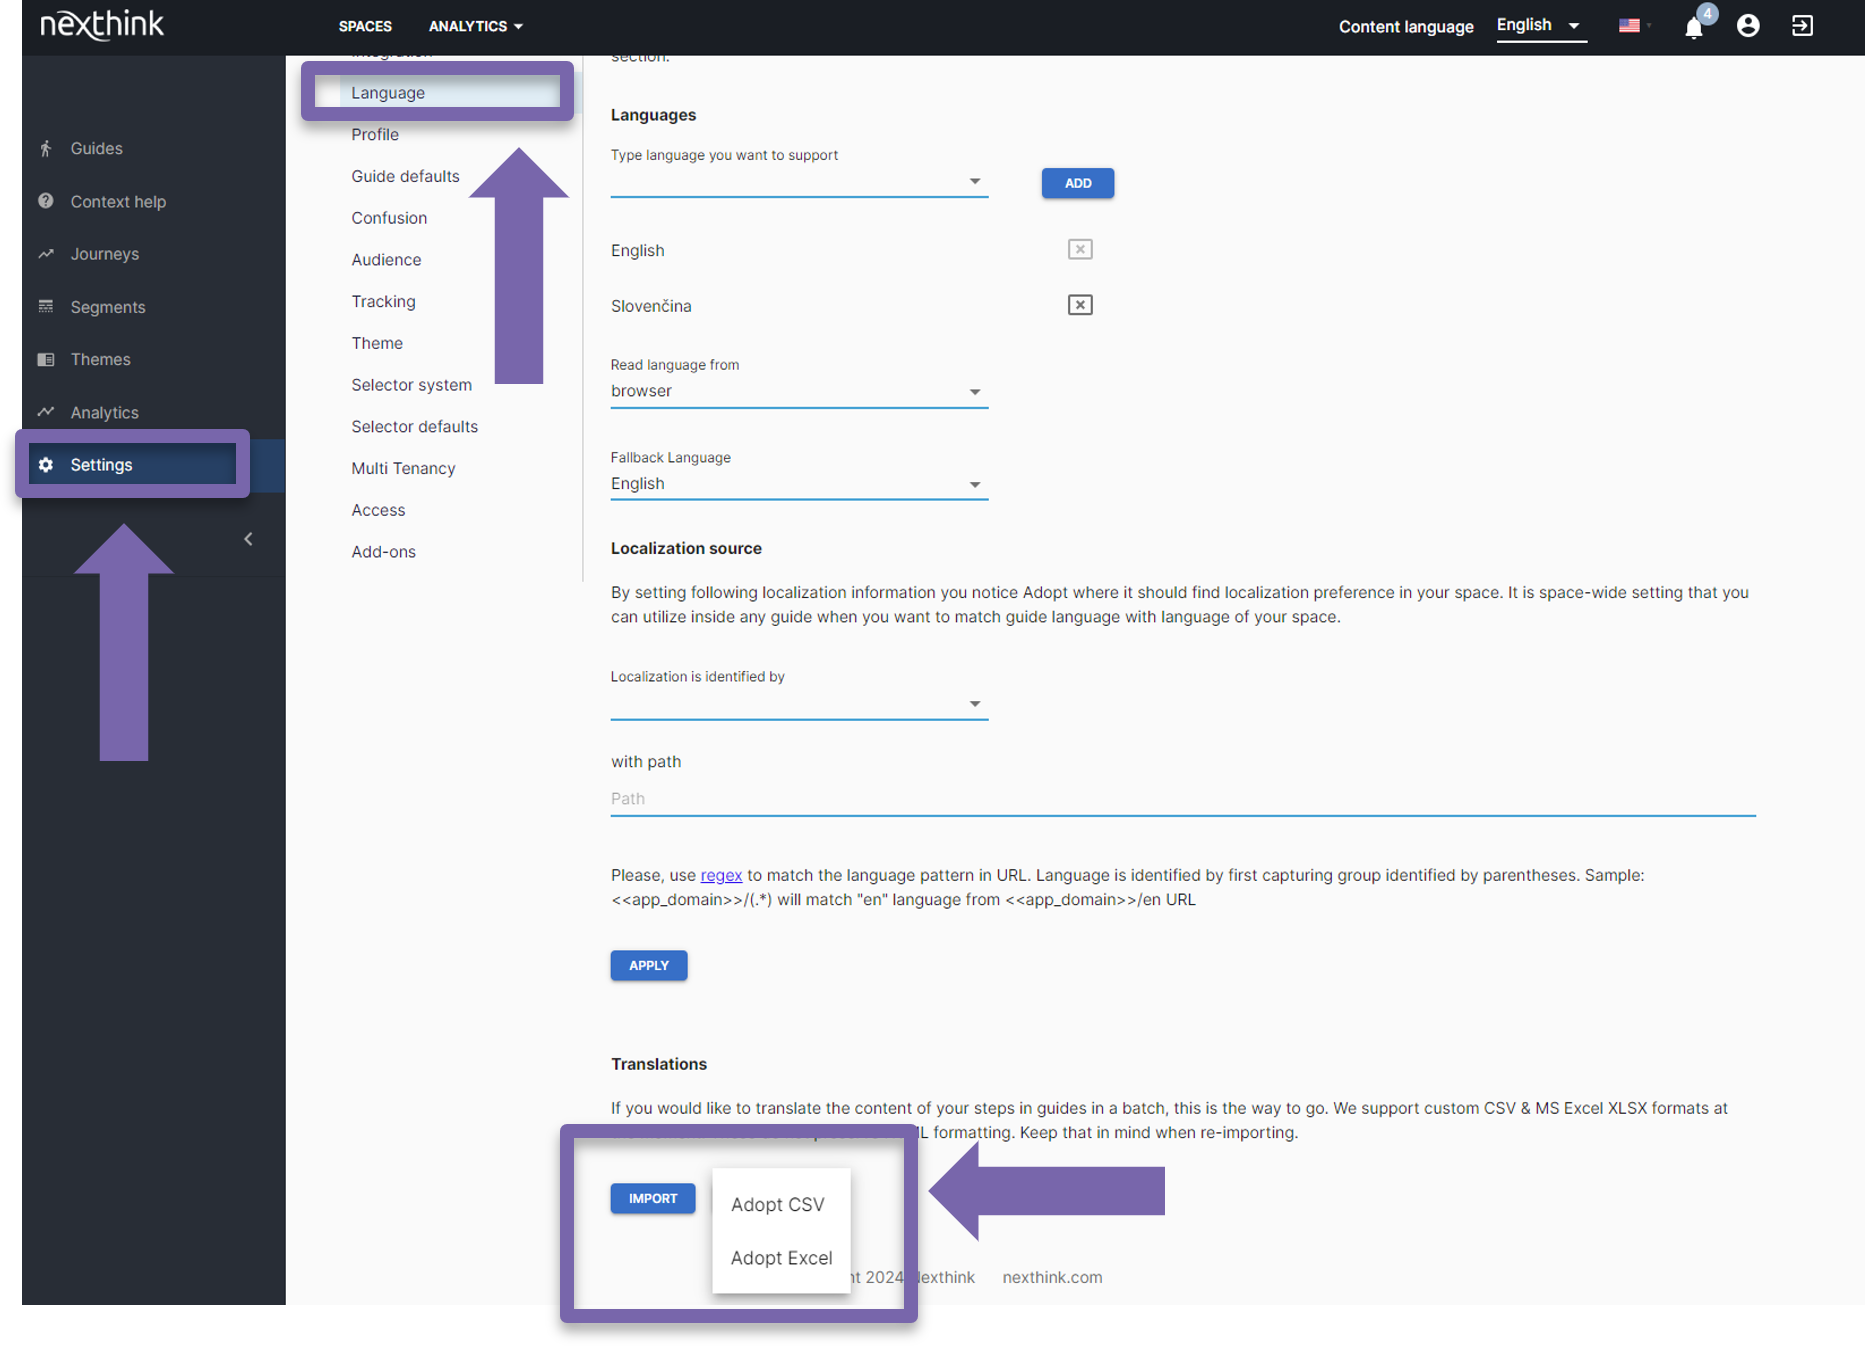Click the Path input field
Image resolution: width=1865 pixels, height=1346 pixels.
pos(1182,798)
